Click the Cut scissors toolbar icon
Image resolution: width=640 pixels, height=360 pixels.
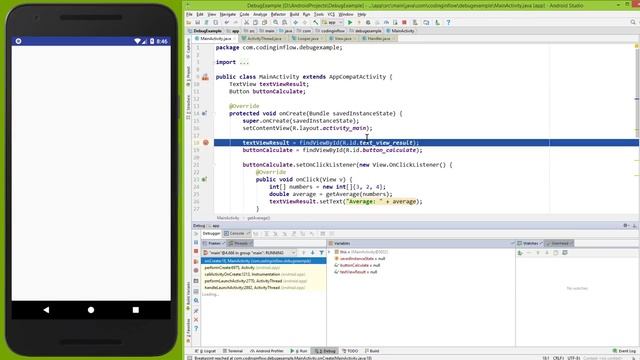(247, 22)
